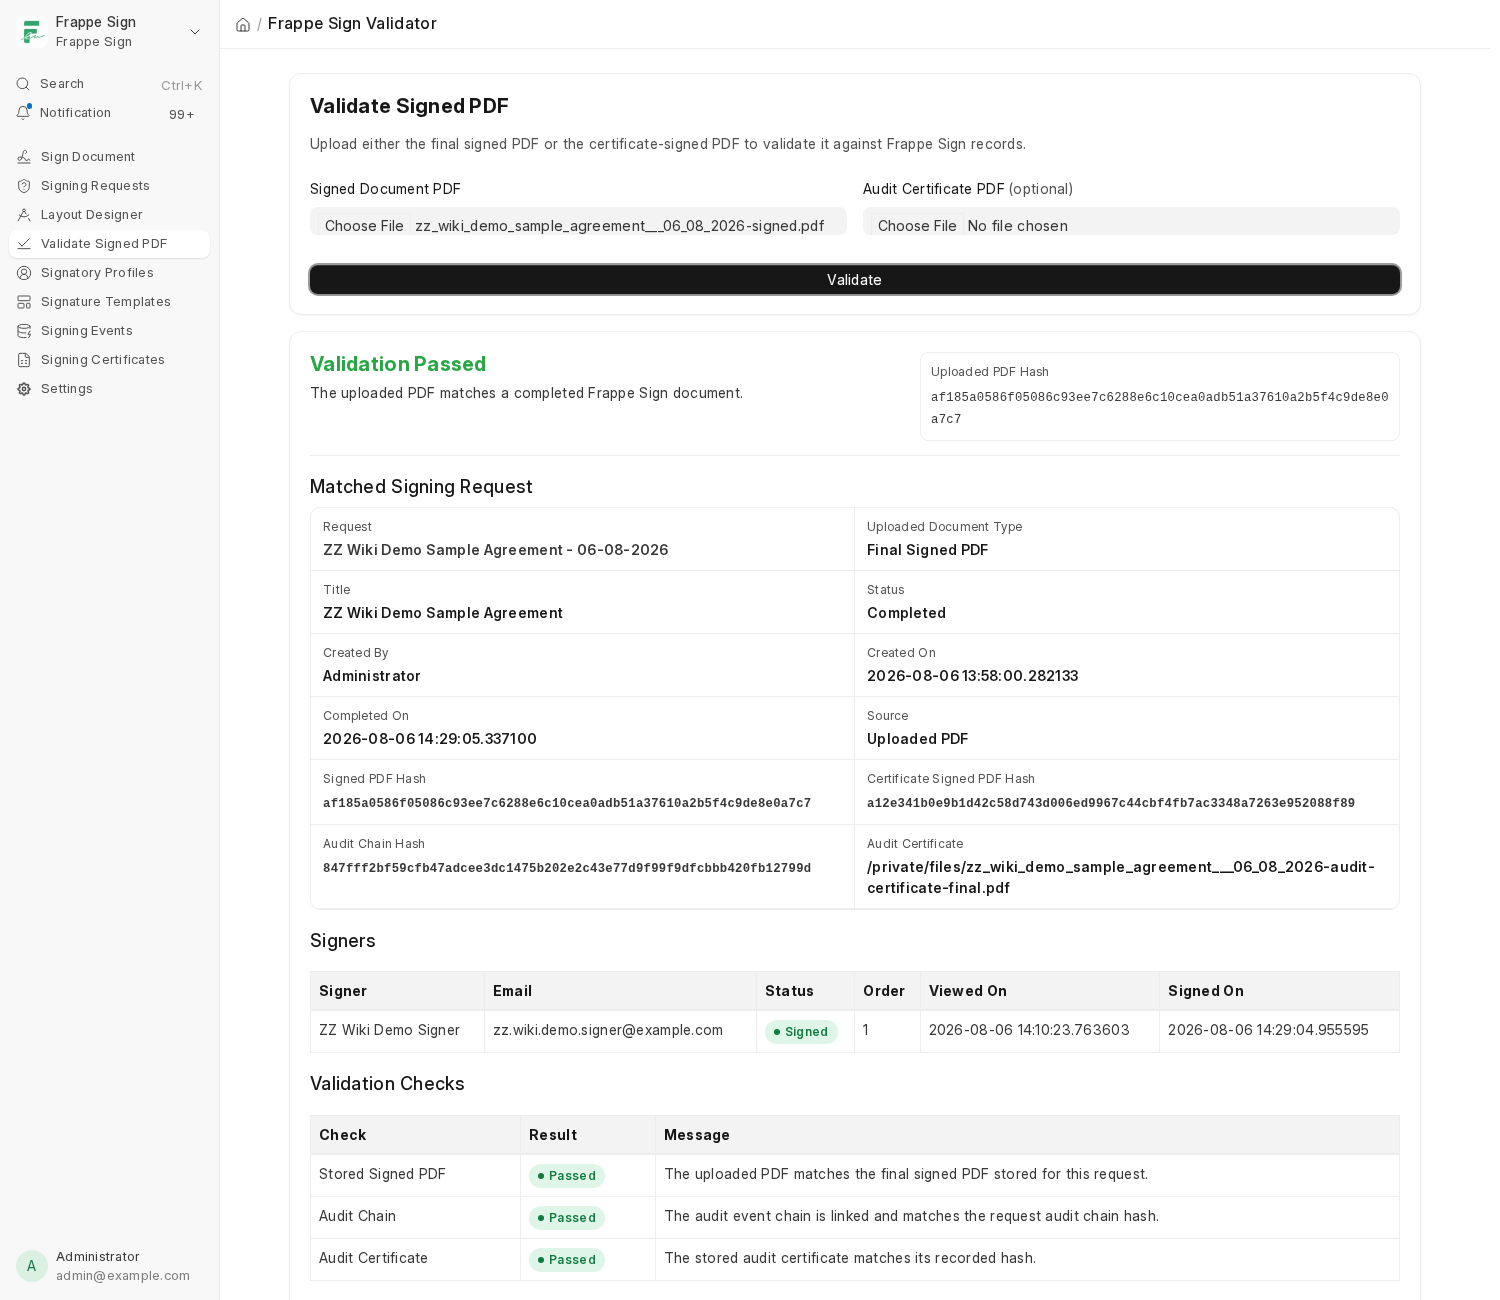Click the Stored Signed PDF Passed badge
Viewport: 1500px width, 1300px height.
click(x=567, y=1176)
